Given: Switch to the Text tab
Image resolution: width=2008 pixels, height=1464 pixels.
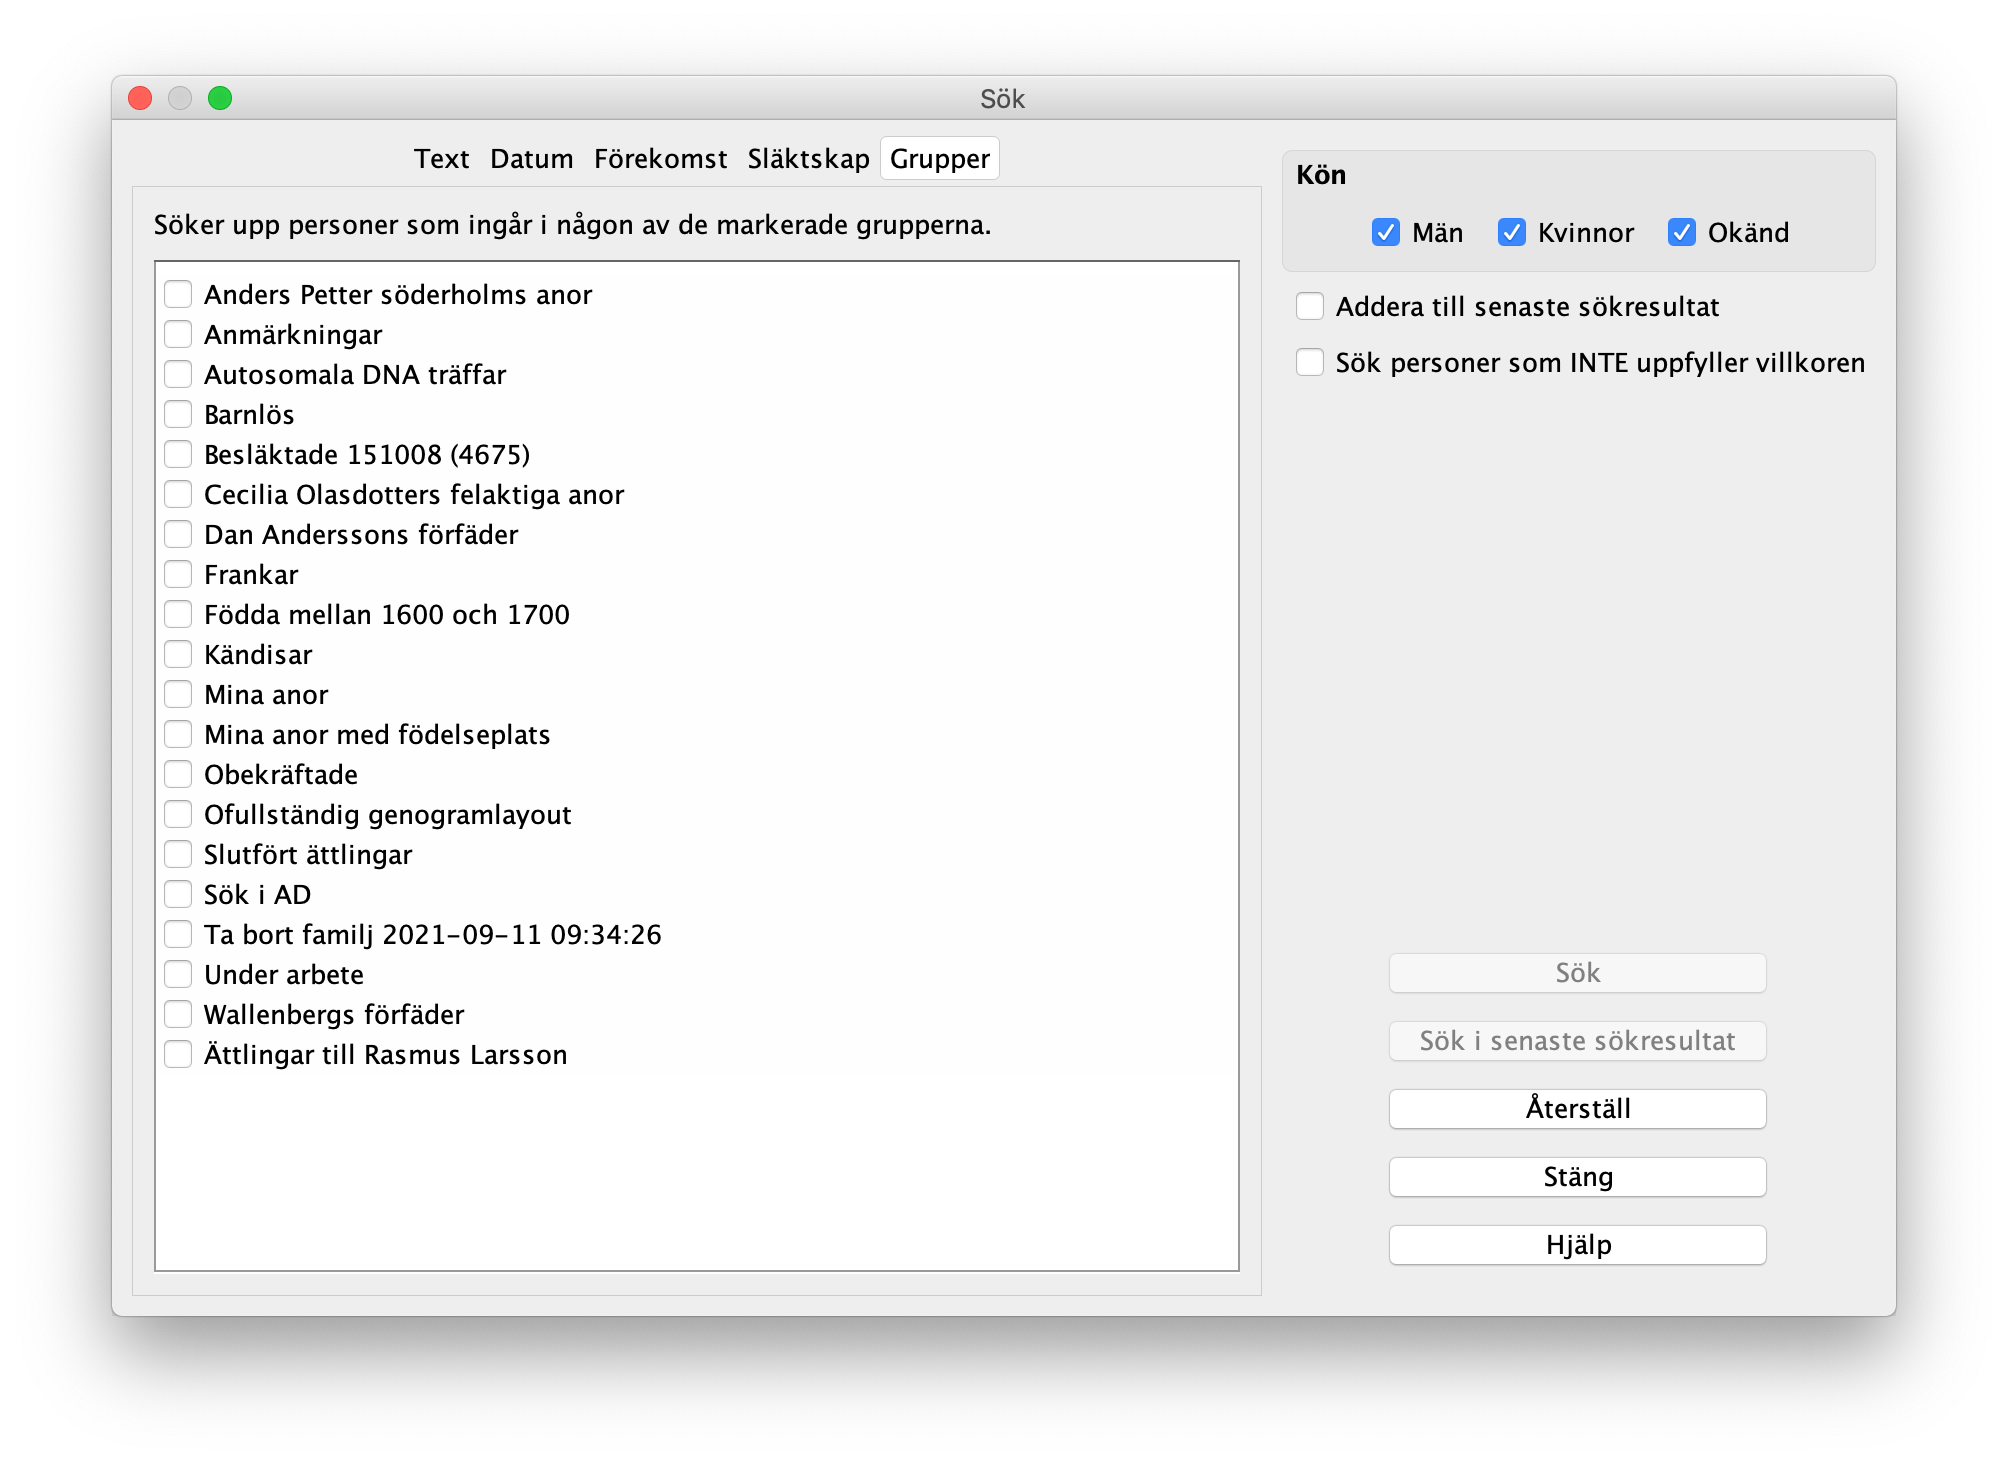Looking at the screenshot, I should click(441, 159).
